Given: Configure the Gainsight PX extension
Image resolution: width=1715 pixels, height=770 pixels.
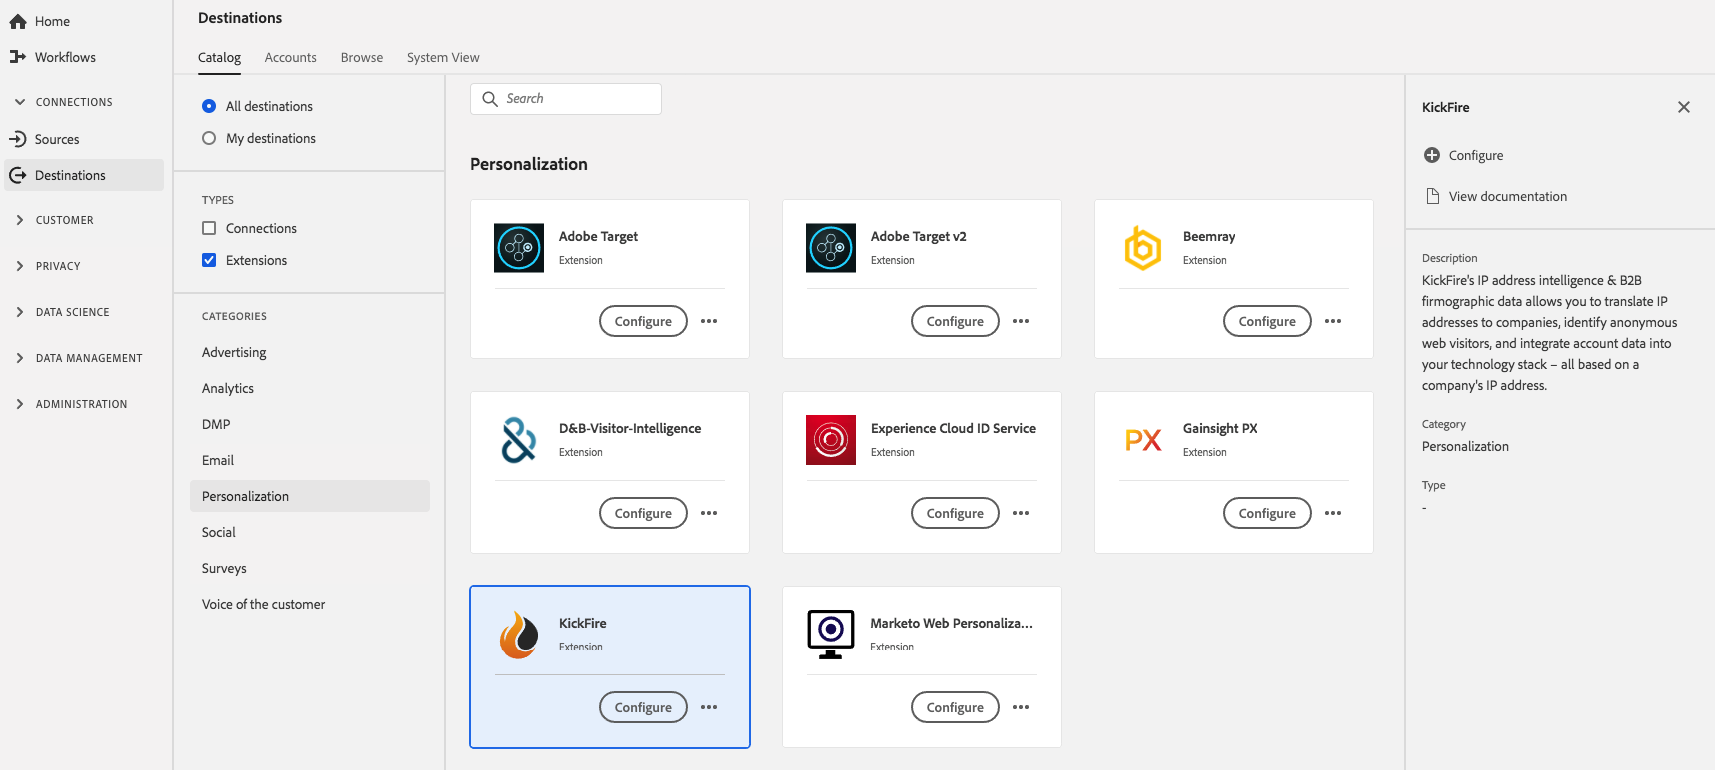Looking at the screenshot, I should point(1267,513).
